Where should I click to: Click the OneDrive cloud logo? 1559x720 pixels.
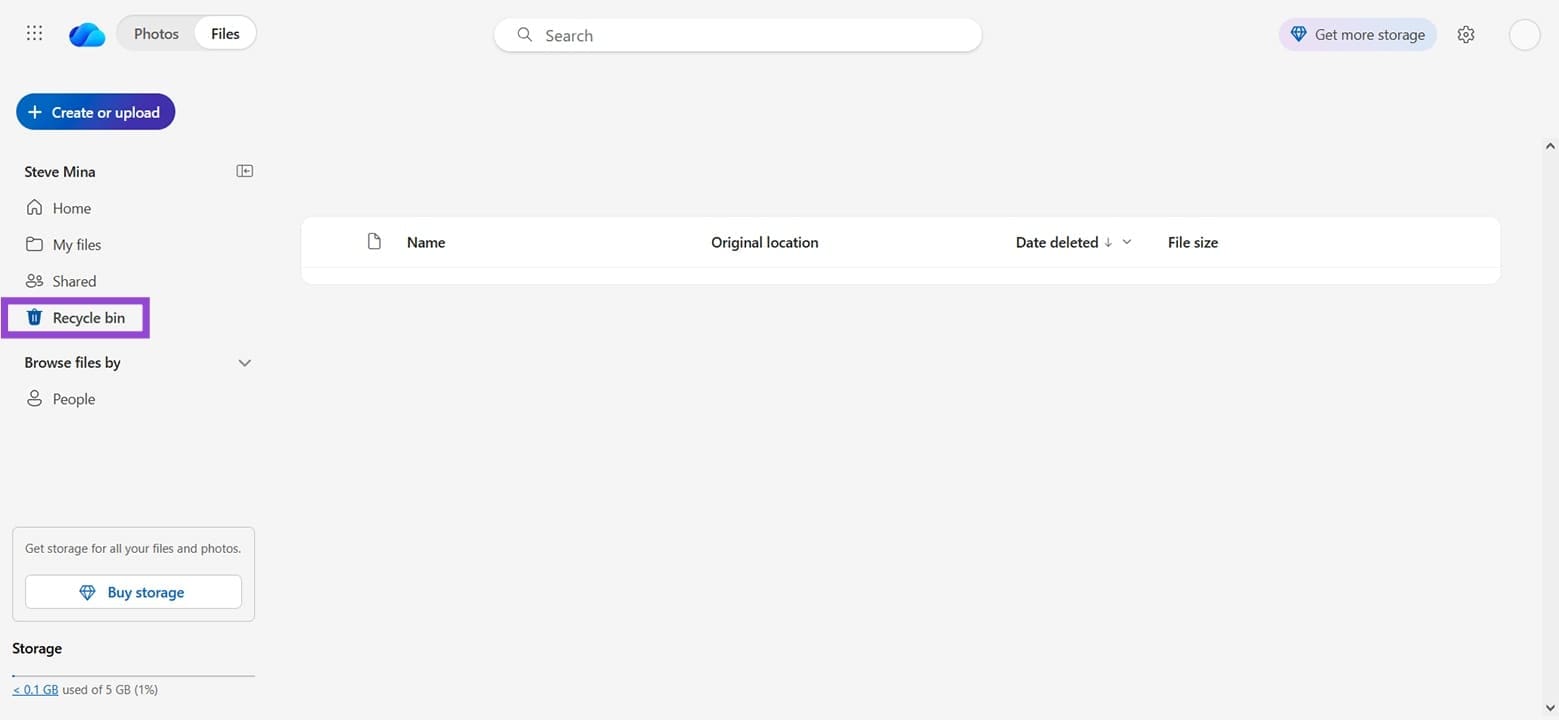click(86, 33)
